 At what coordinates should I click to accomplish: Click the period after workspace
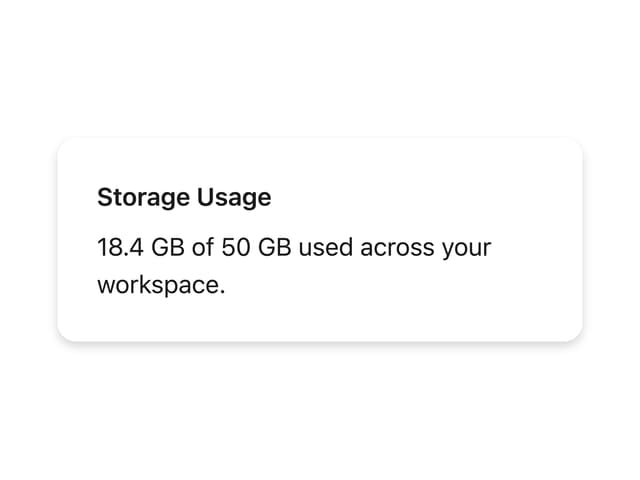[222, 292]
